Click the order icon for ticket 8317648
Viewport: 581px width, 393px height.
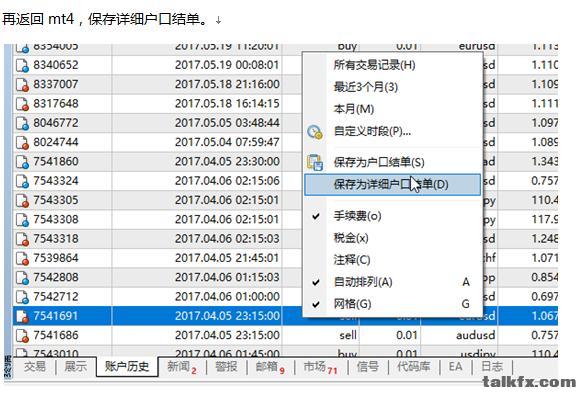click(22, 104)
